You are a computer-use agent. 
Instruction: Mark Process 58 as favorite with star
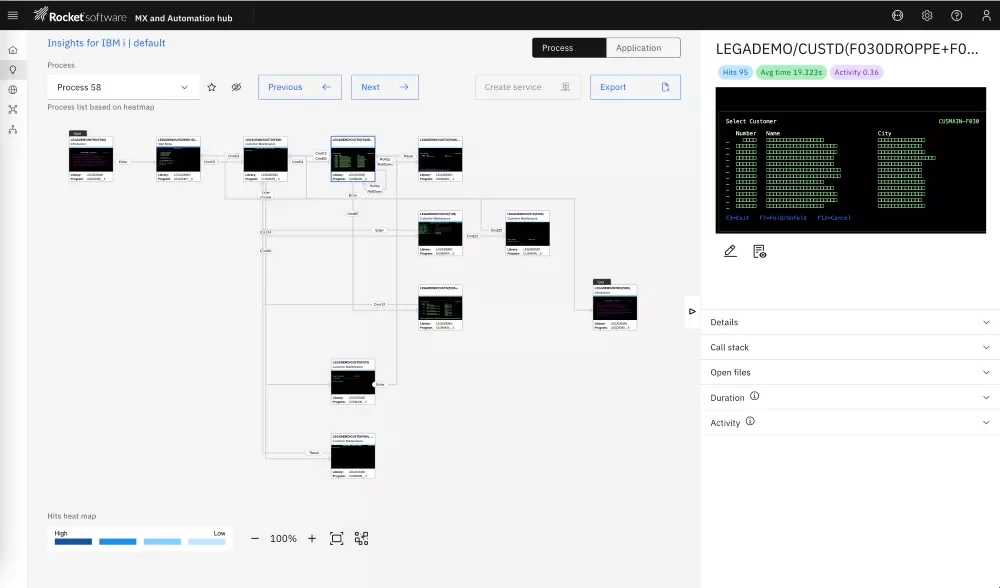pyautogui.click(x=212, y=87)
